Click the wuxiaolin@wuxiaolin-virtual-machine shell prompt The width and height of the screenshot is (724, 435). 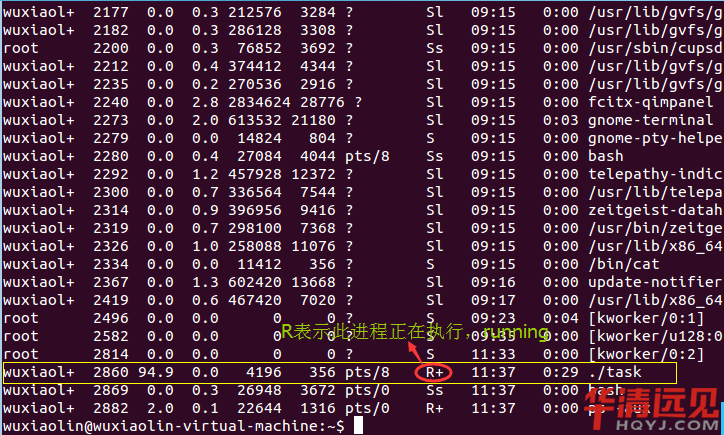coord(172,426)
